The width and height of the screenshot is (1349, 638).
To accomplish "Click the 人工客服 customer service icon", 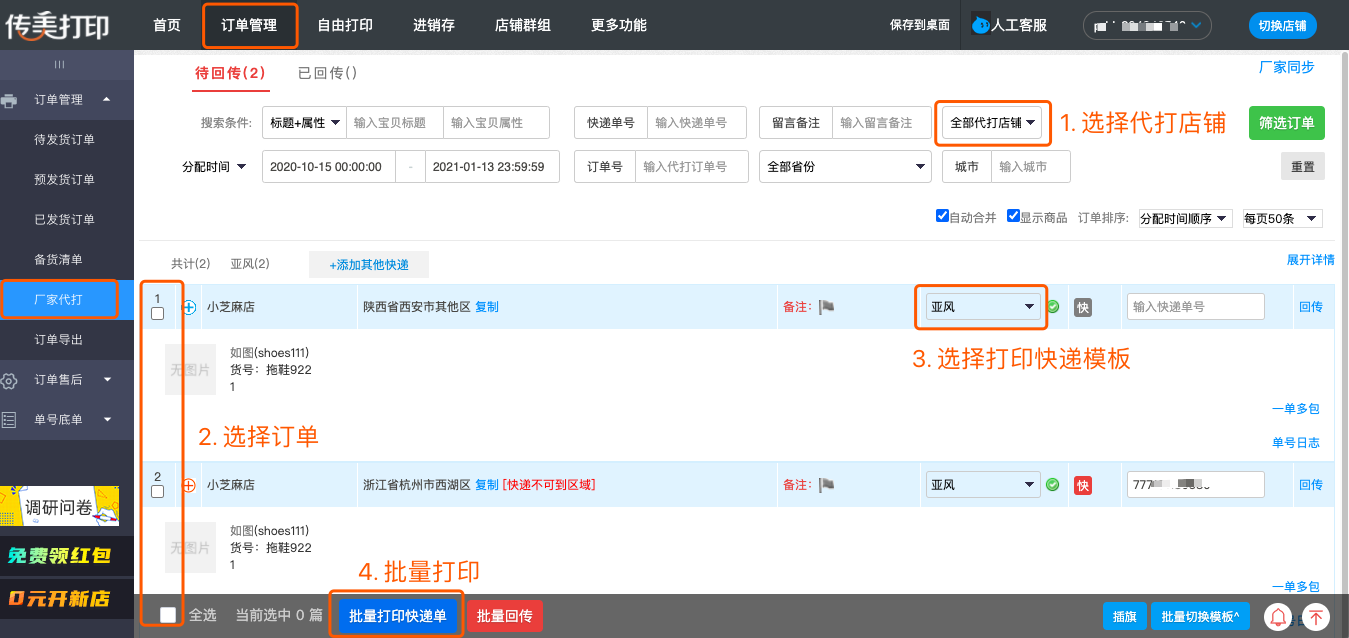I will coord(980,25).
